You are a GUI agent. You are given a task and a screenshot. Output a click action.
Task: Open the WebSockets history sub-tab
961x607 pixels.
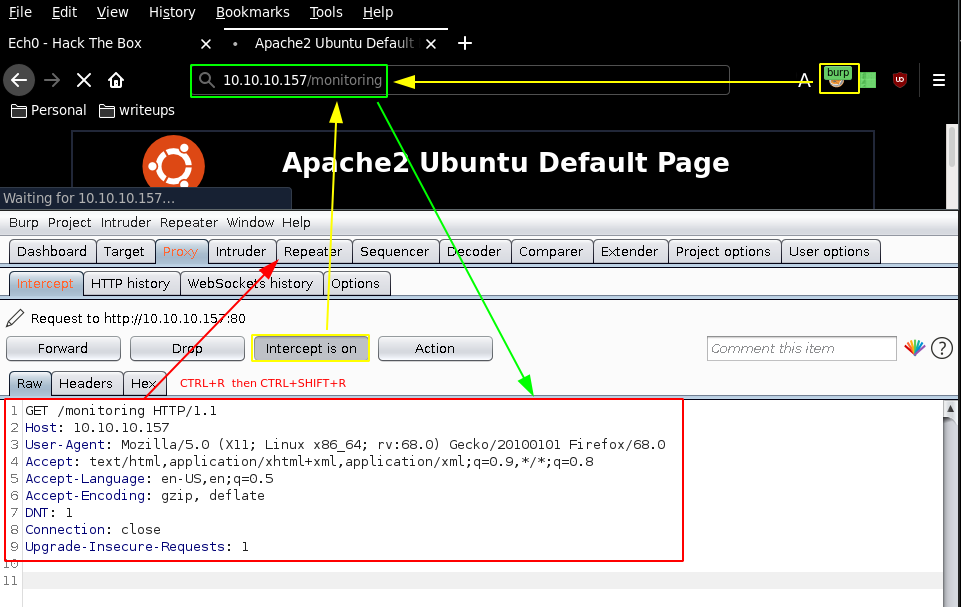point(250,283)
